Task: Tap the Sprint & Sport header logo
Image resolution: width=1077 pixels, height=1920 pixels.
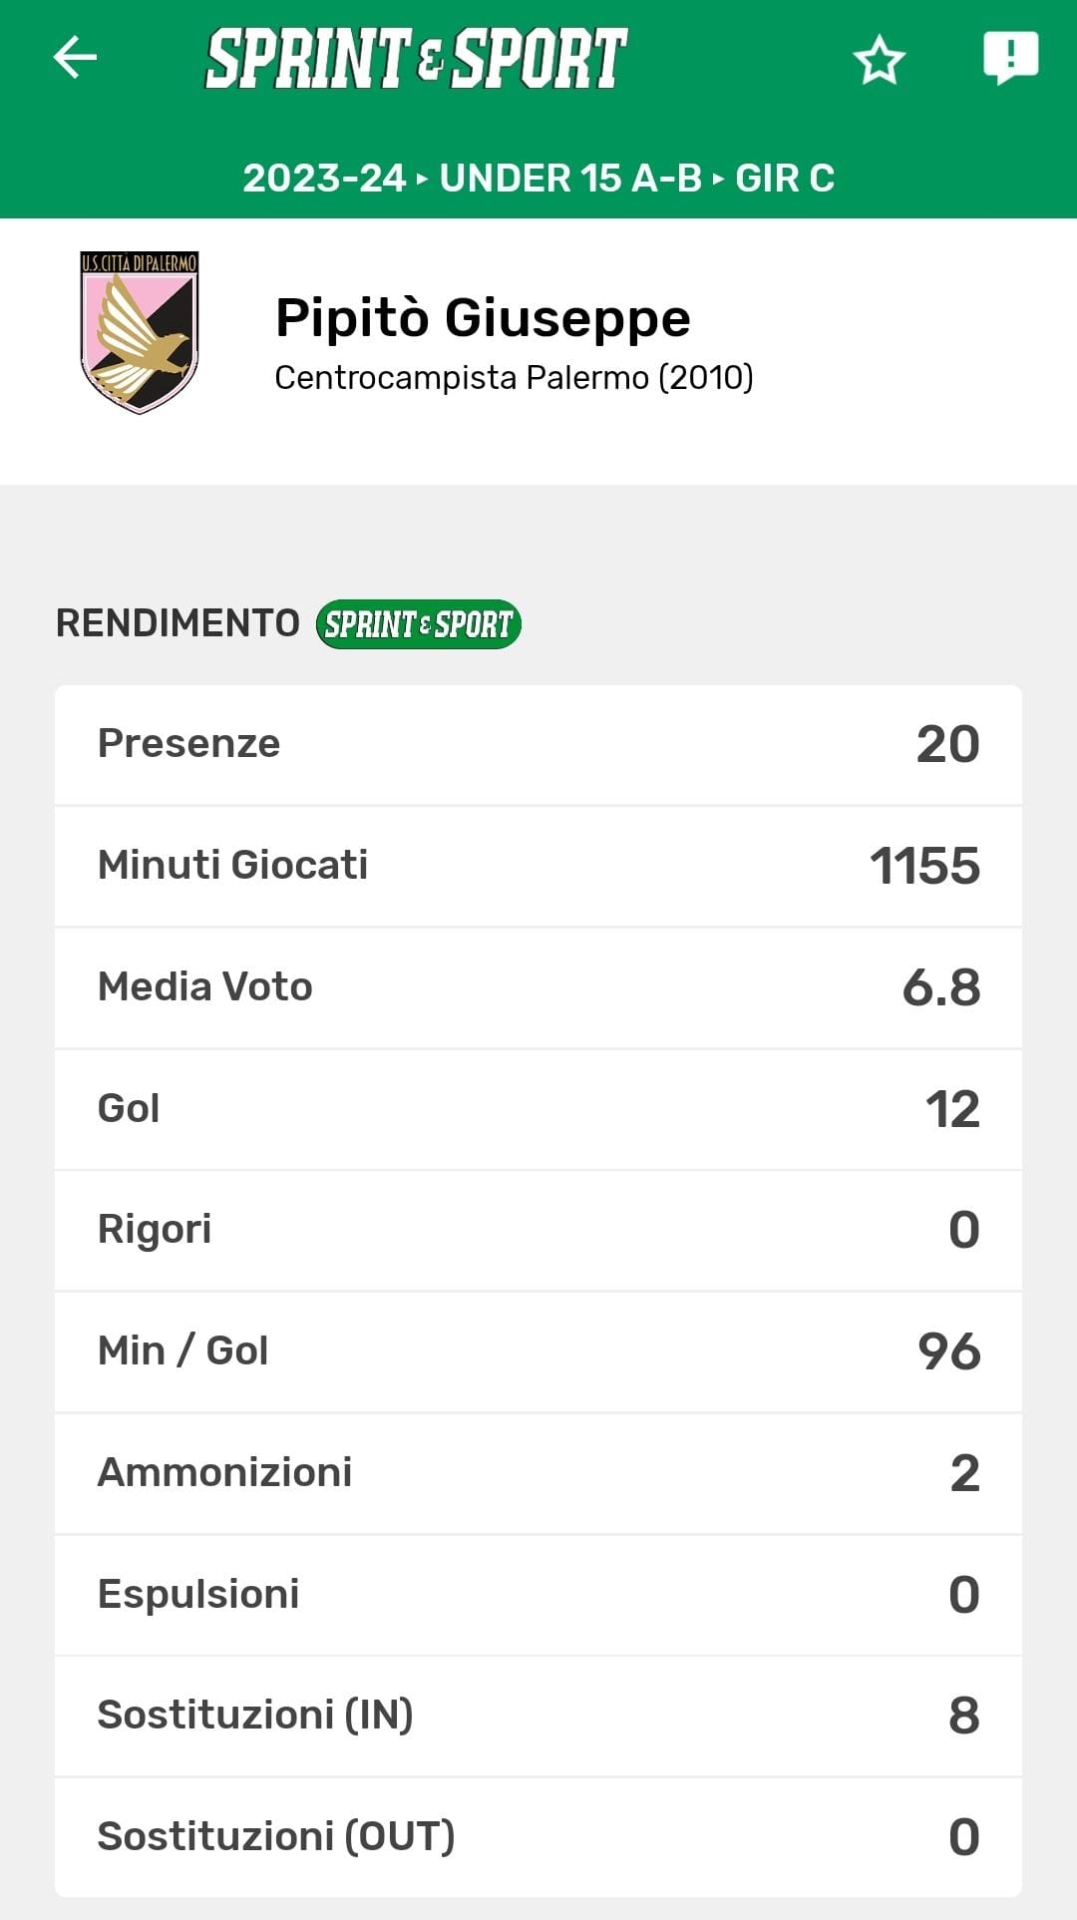Action: (416, 58)
